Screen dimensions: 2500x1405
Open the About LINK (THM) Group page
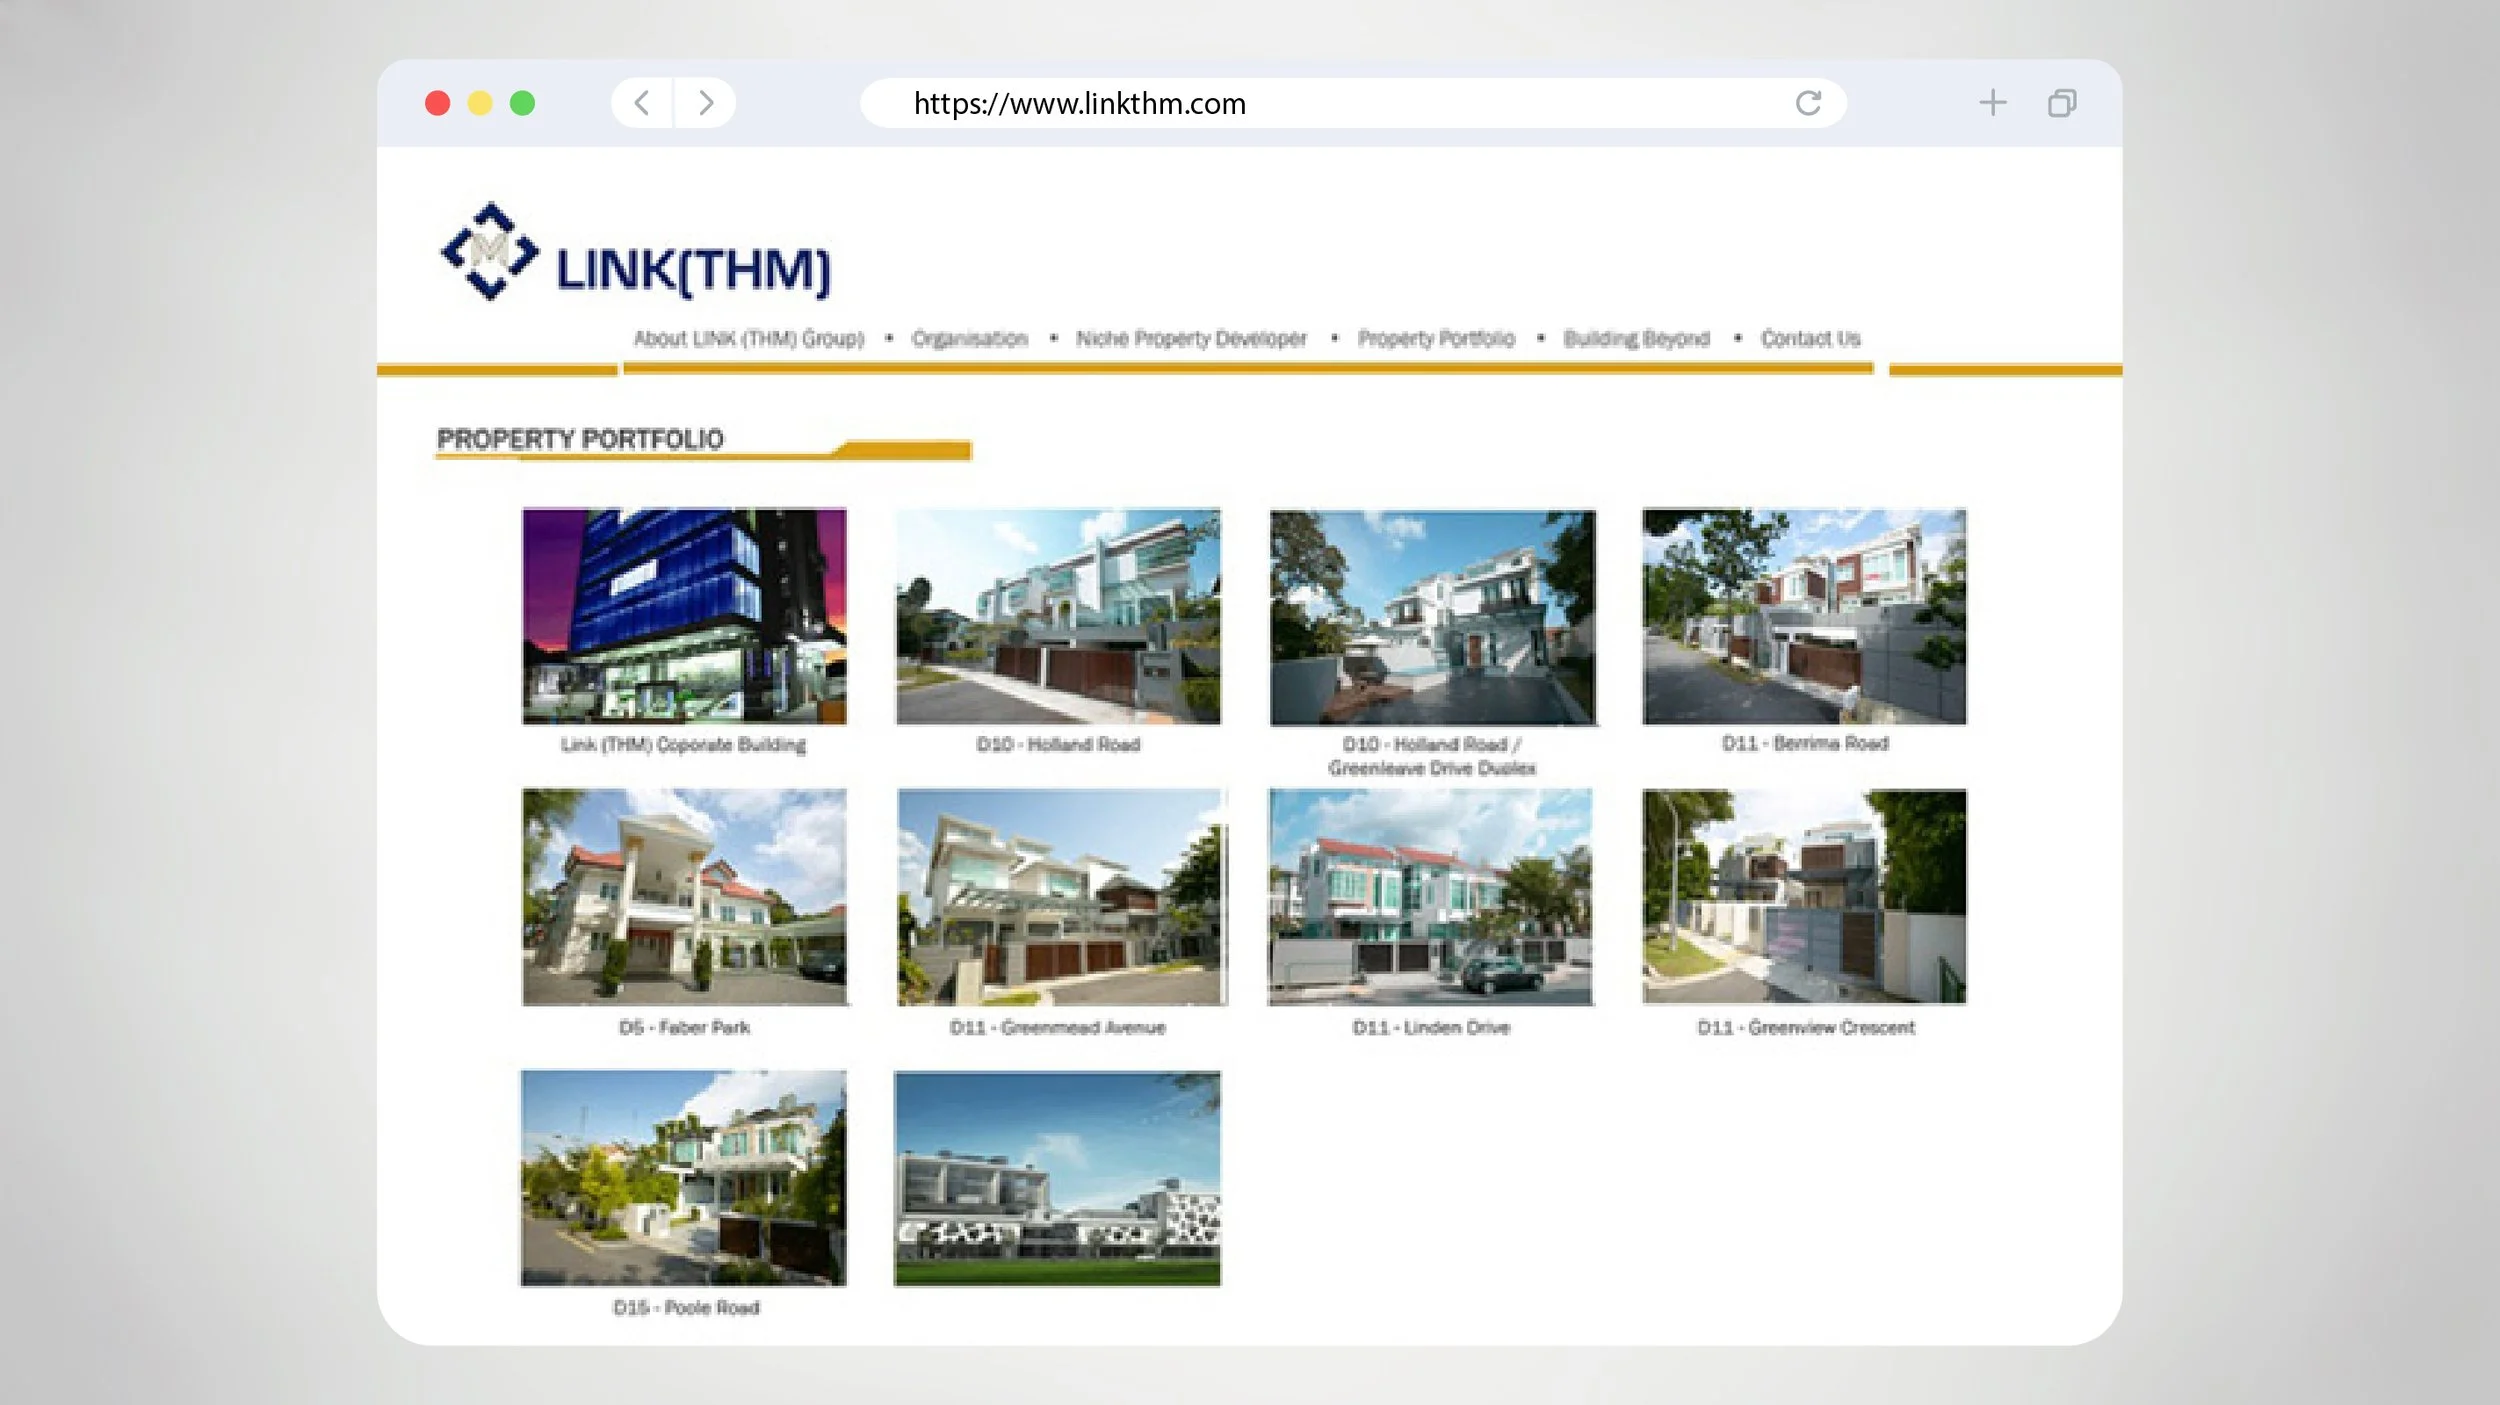tap(748, 339)
